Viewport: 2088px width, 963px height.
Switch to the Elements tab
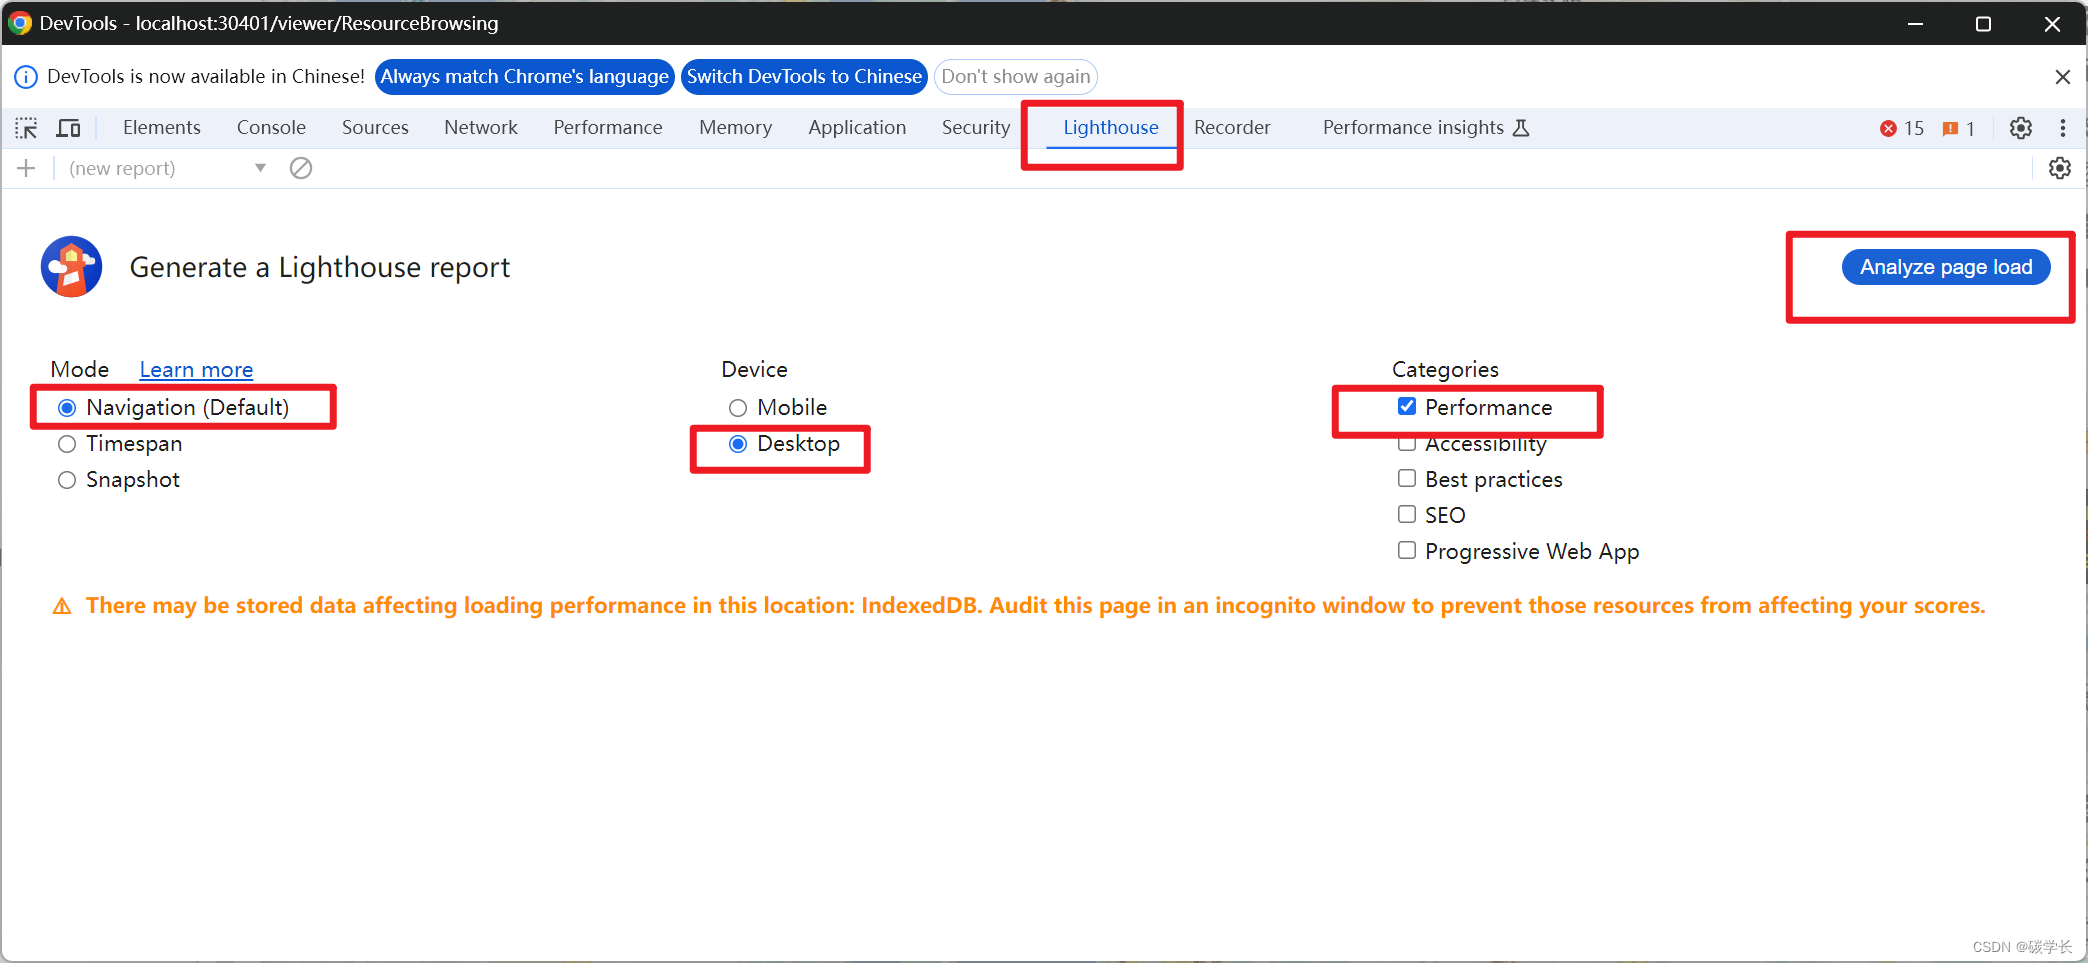162,128
